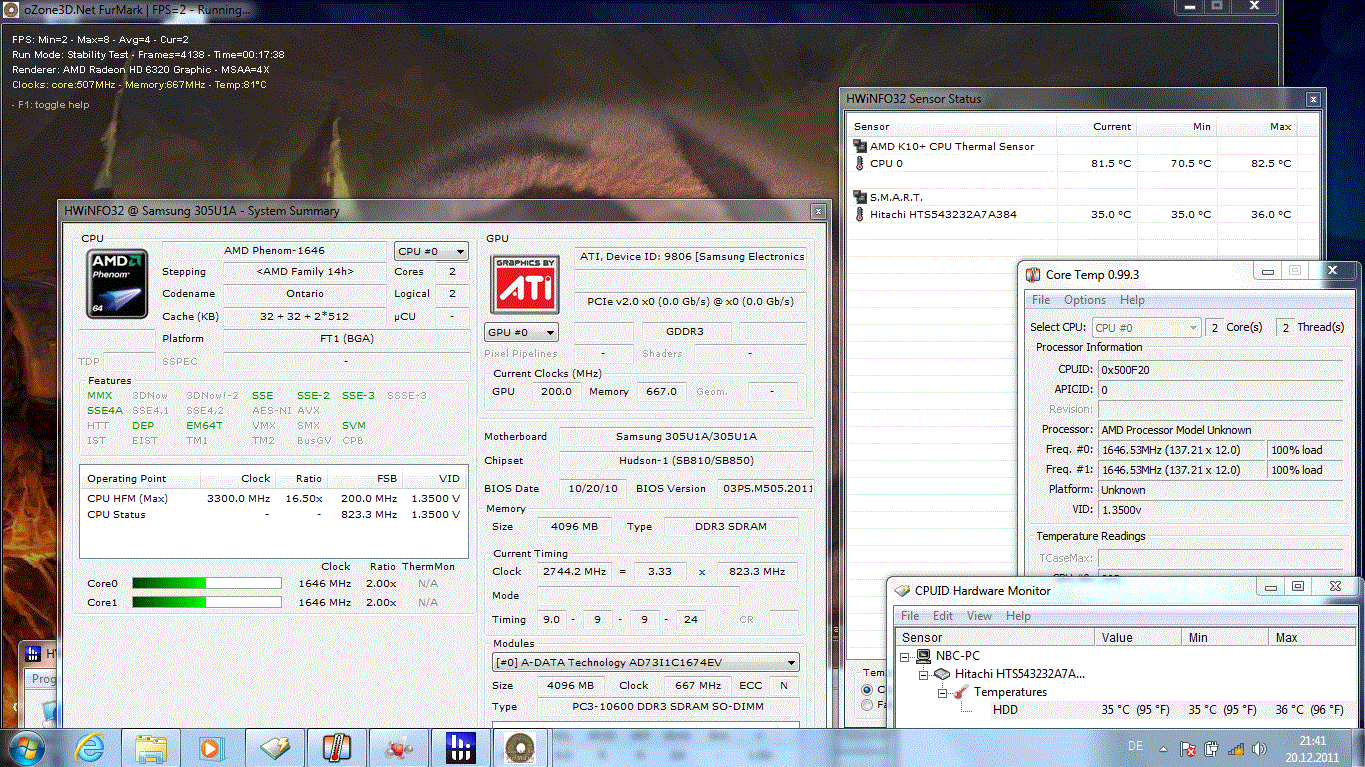The image size is (1365, 767).
Task: Open the Windows Start menu orb
Action: [x=27, y=747]
